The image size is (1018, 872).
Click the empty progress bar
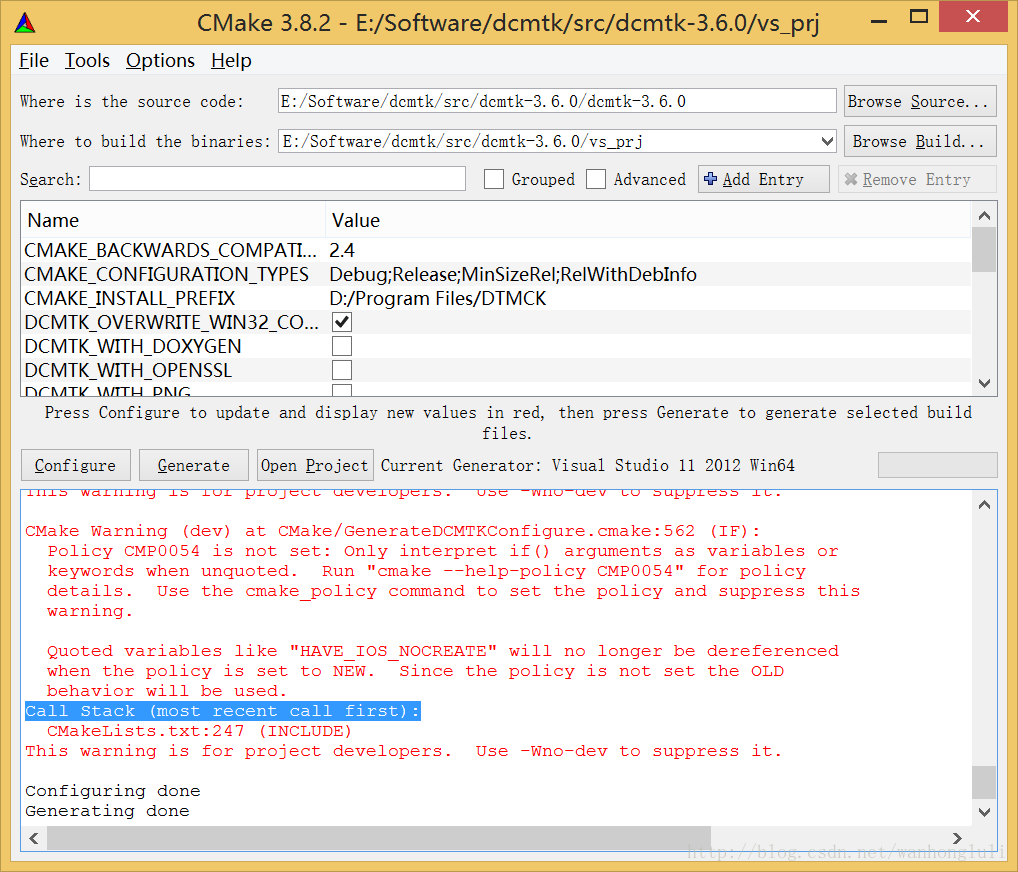click(937, 465)
